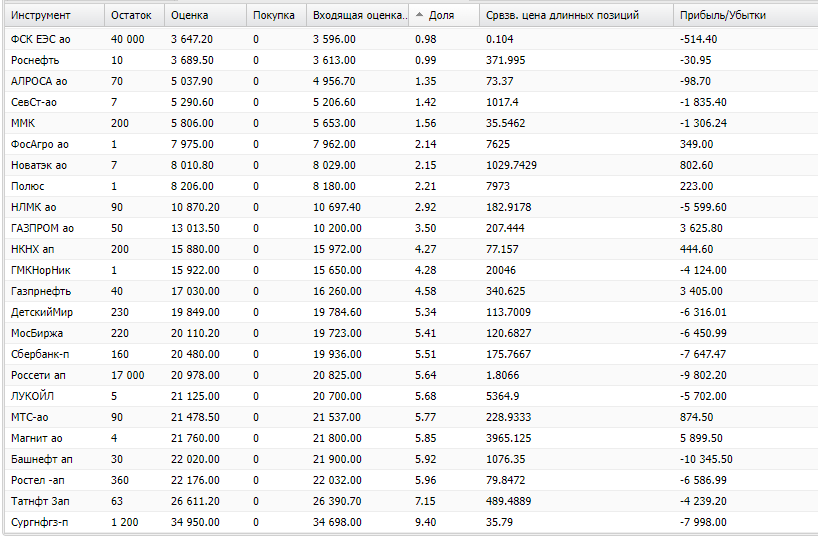Click valuation 13 013.50 for ГАЗПРОМ
Image resolution: width=818 pixels, height=536 pixels.
tap(195, 228)
